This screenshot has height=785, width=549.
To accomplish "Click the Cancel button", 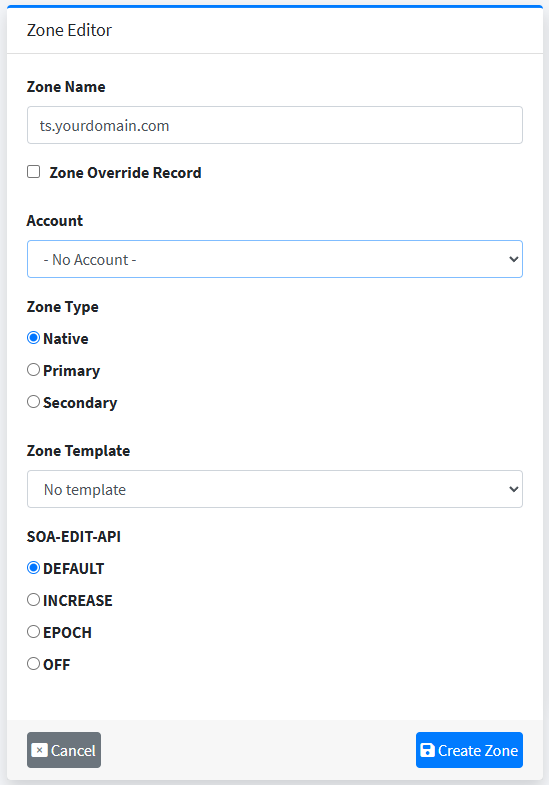I will (64, 750).
